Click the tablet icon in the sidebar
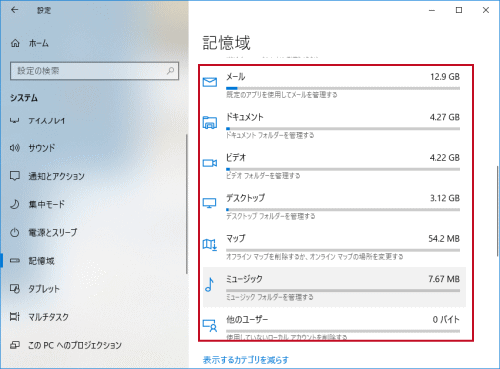500x369 pixels. click(15, 289)
